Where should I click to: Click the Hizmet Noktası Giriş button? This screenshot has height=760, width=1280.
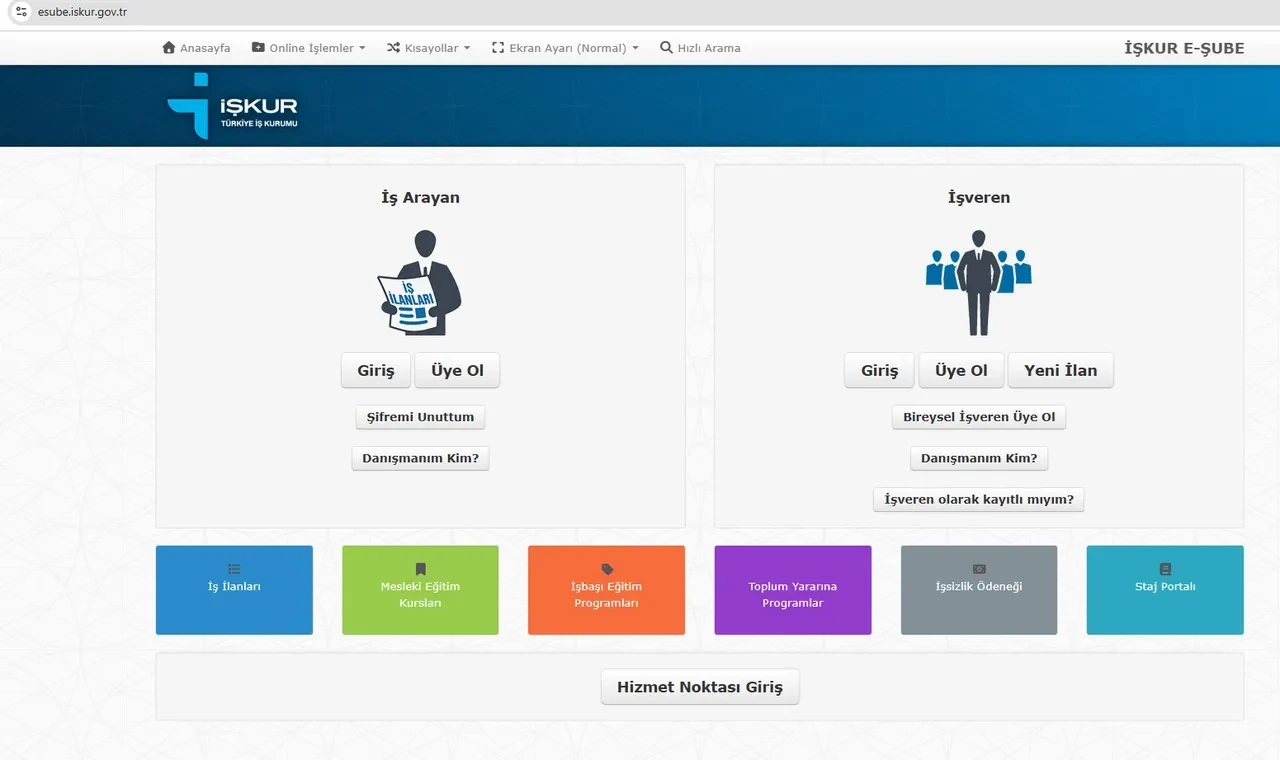[x=700, y=687]
